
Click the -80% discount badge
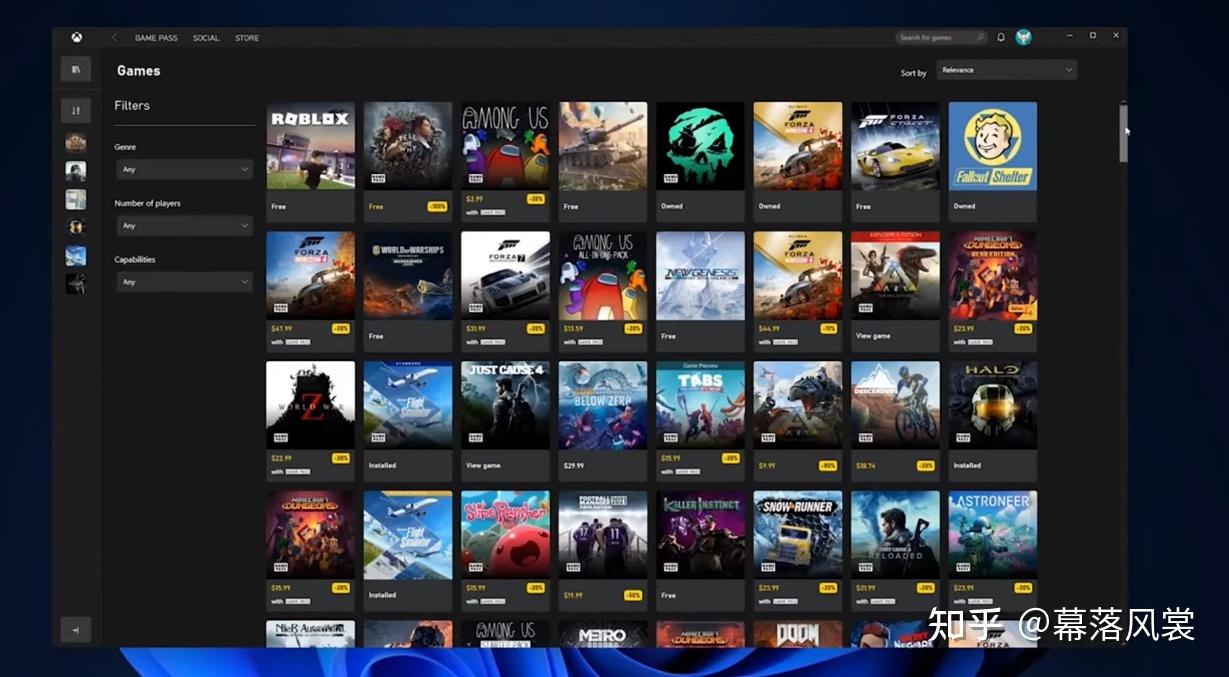click(829, 465)
